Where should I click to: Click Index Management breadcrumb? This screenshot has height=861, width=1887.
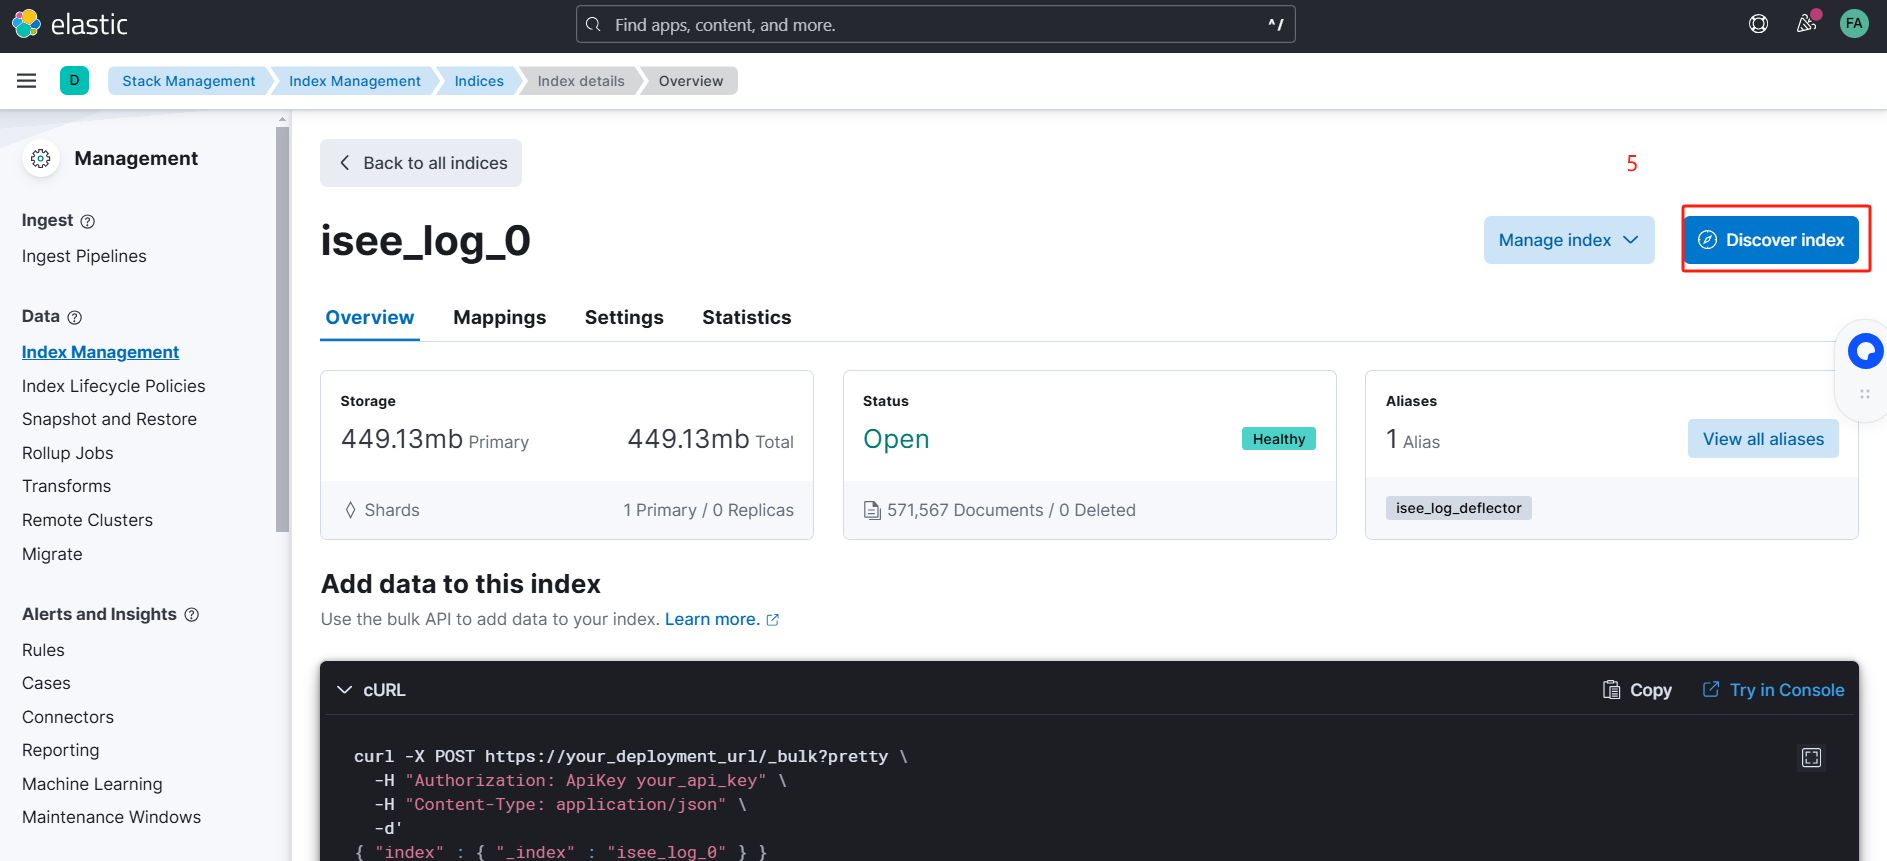tap(355, 81)
